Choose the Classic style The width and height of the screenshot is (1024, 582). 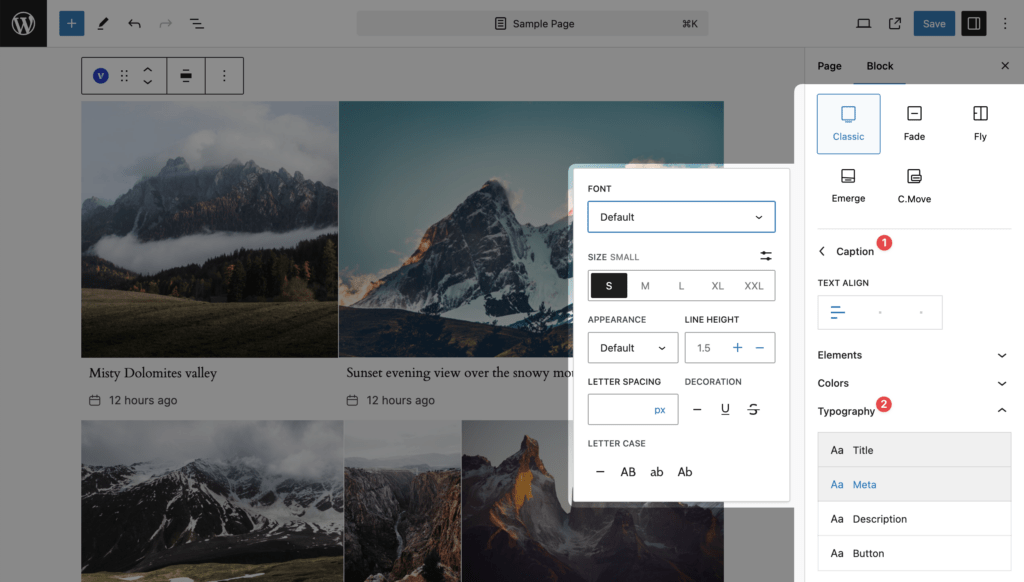[x=848, y=123]
